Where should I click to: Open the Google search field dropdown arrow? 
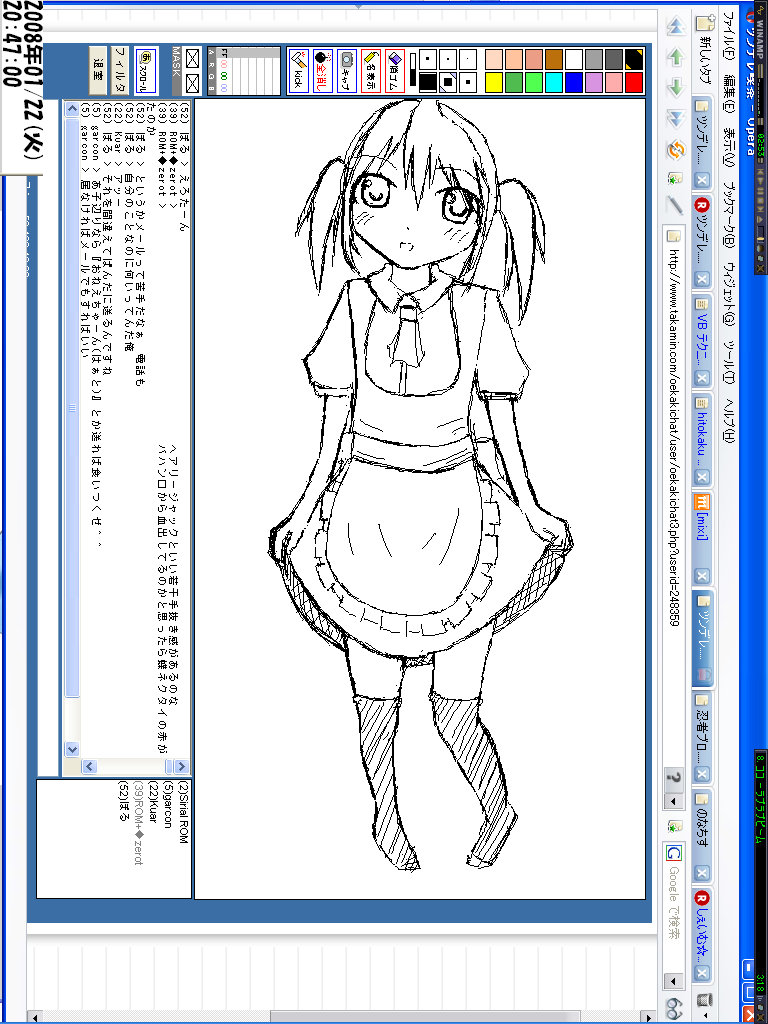click(x=674, y=981)
